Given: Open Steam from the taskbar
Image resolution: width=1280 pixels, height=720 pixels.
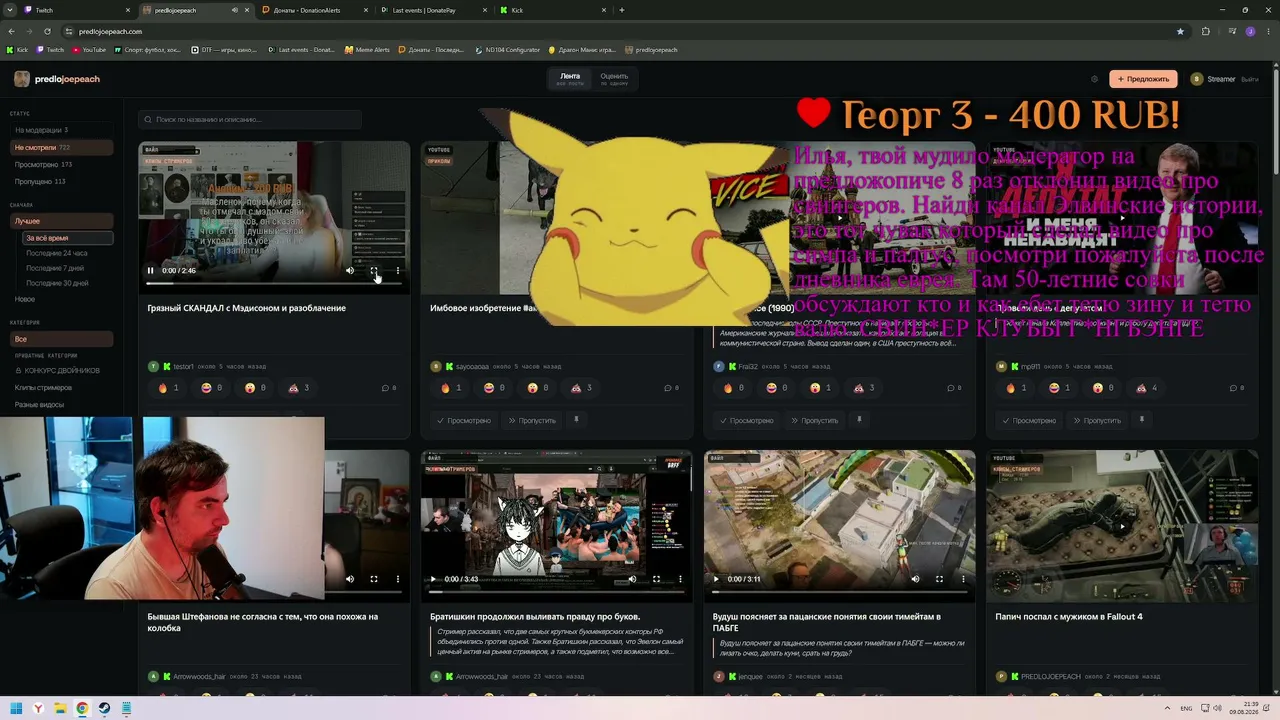Looking at the screenshot, I should pyautogui.click(x=104, y=708).
